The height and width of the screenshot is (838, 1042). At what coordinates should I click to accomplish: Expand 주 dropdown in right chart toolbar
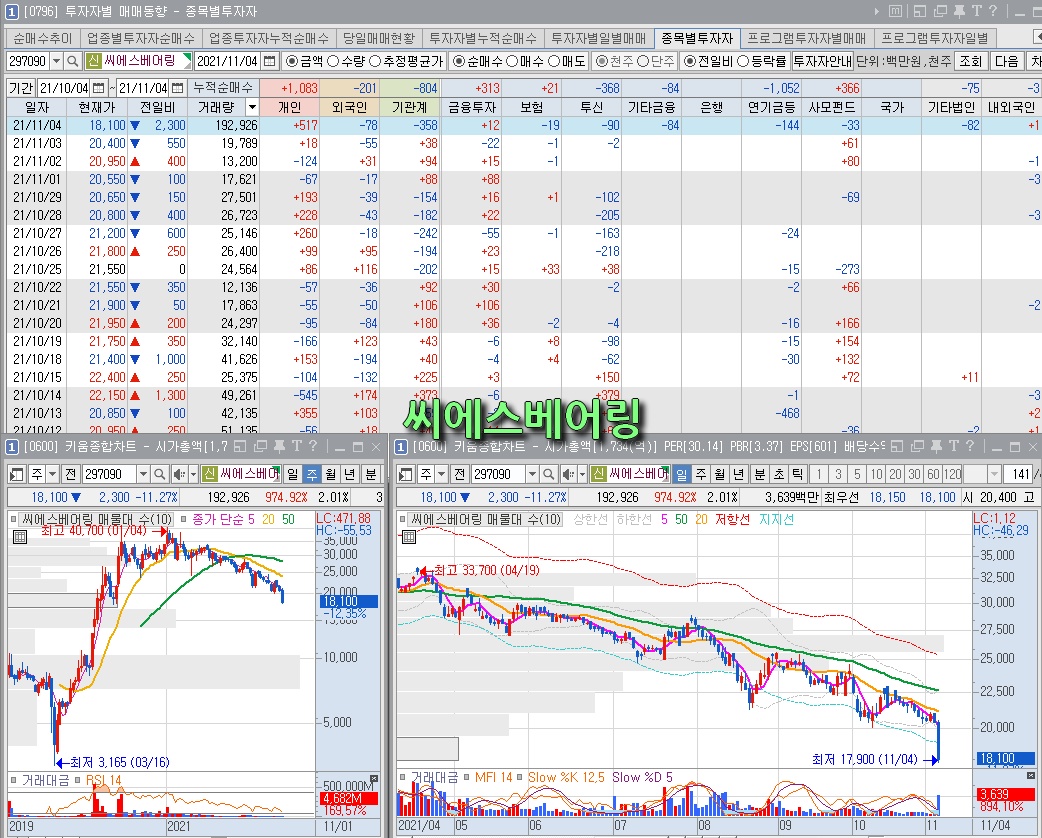pyautogui.click(x=441, y=474)
